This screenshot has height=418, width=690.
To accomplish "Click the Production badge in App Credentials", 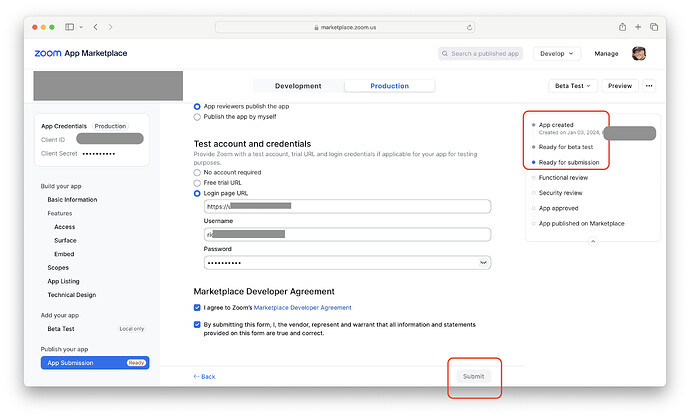I will [x=110, y=126].
